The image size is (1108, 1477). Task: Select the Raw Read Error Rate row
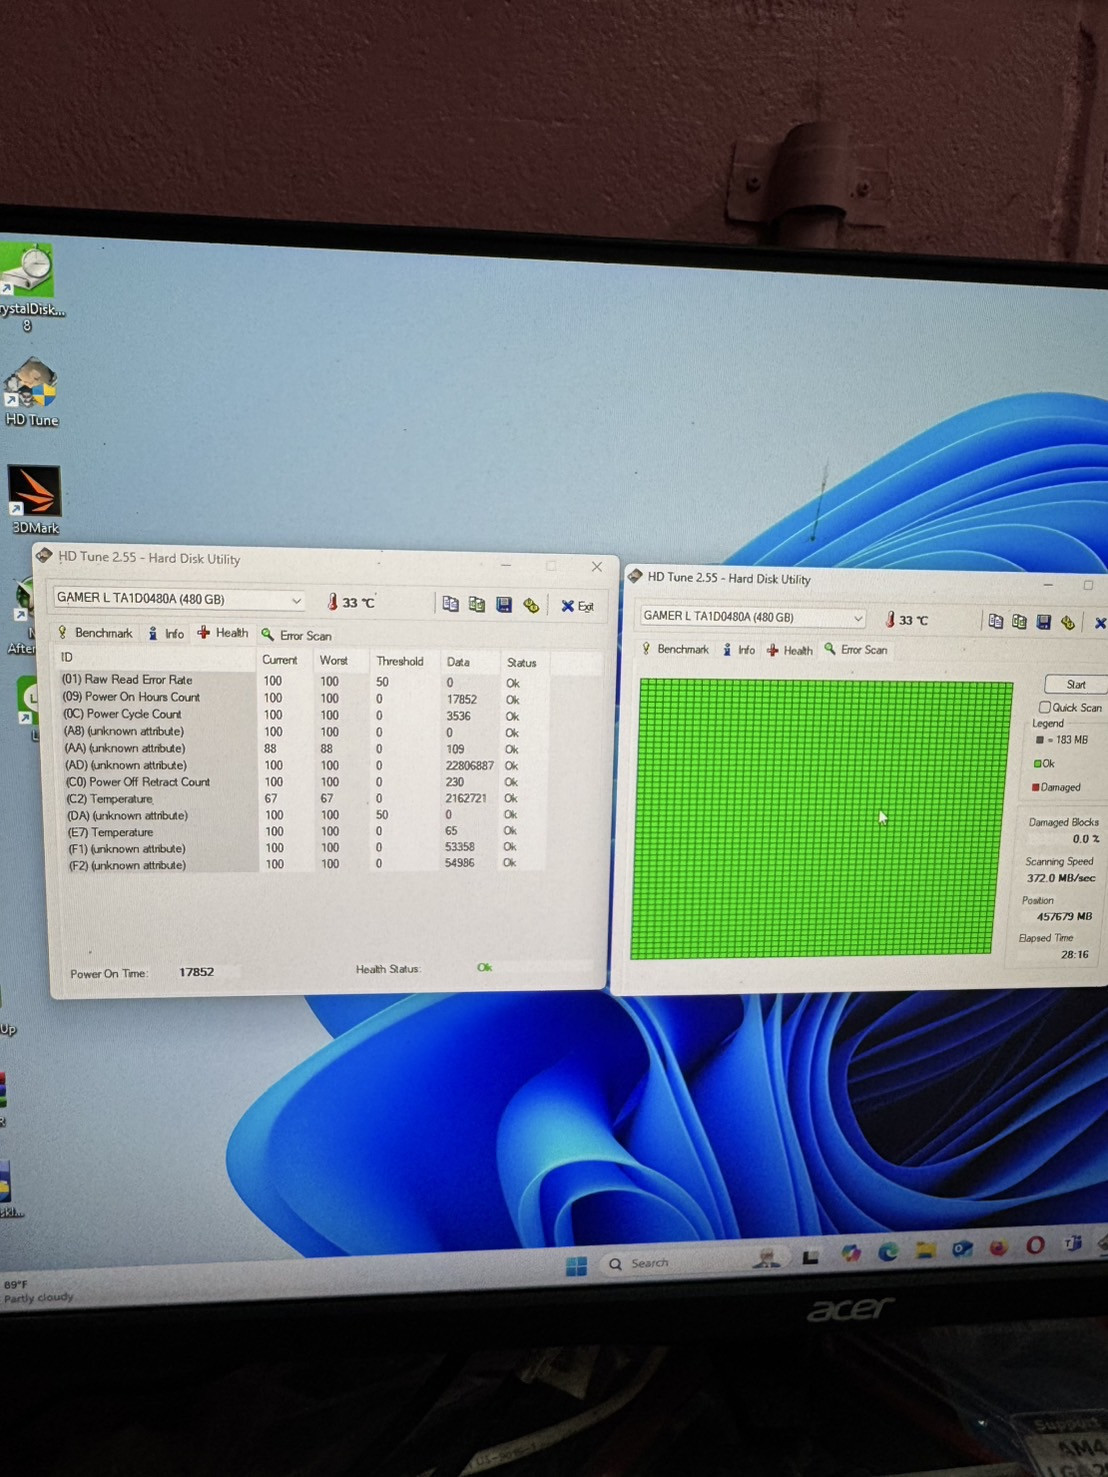[303, 681]
